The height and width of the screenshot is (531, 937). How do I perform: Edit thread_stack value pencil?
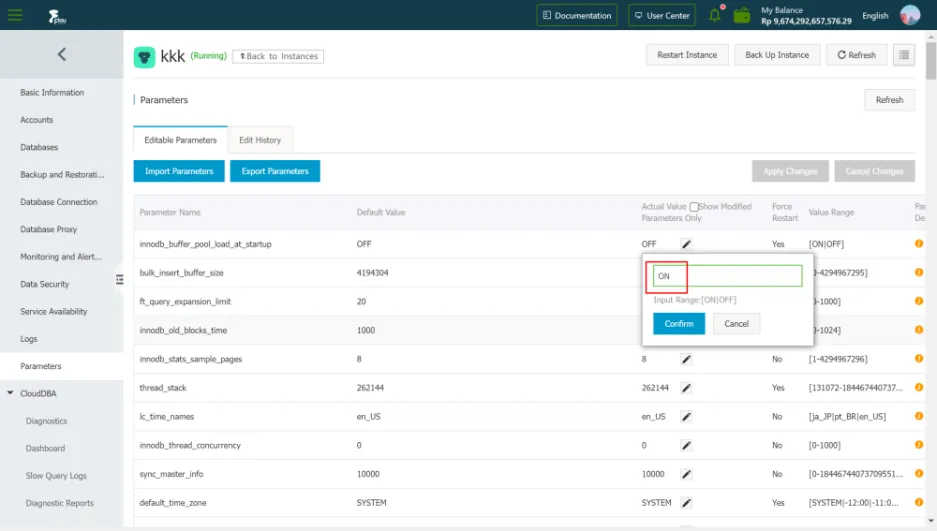tap(686, 388)
